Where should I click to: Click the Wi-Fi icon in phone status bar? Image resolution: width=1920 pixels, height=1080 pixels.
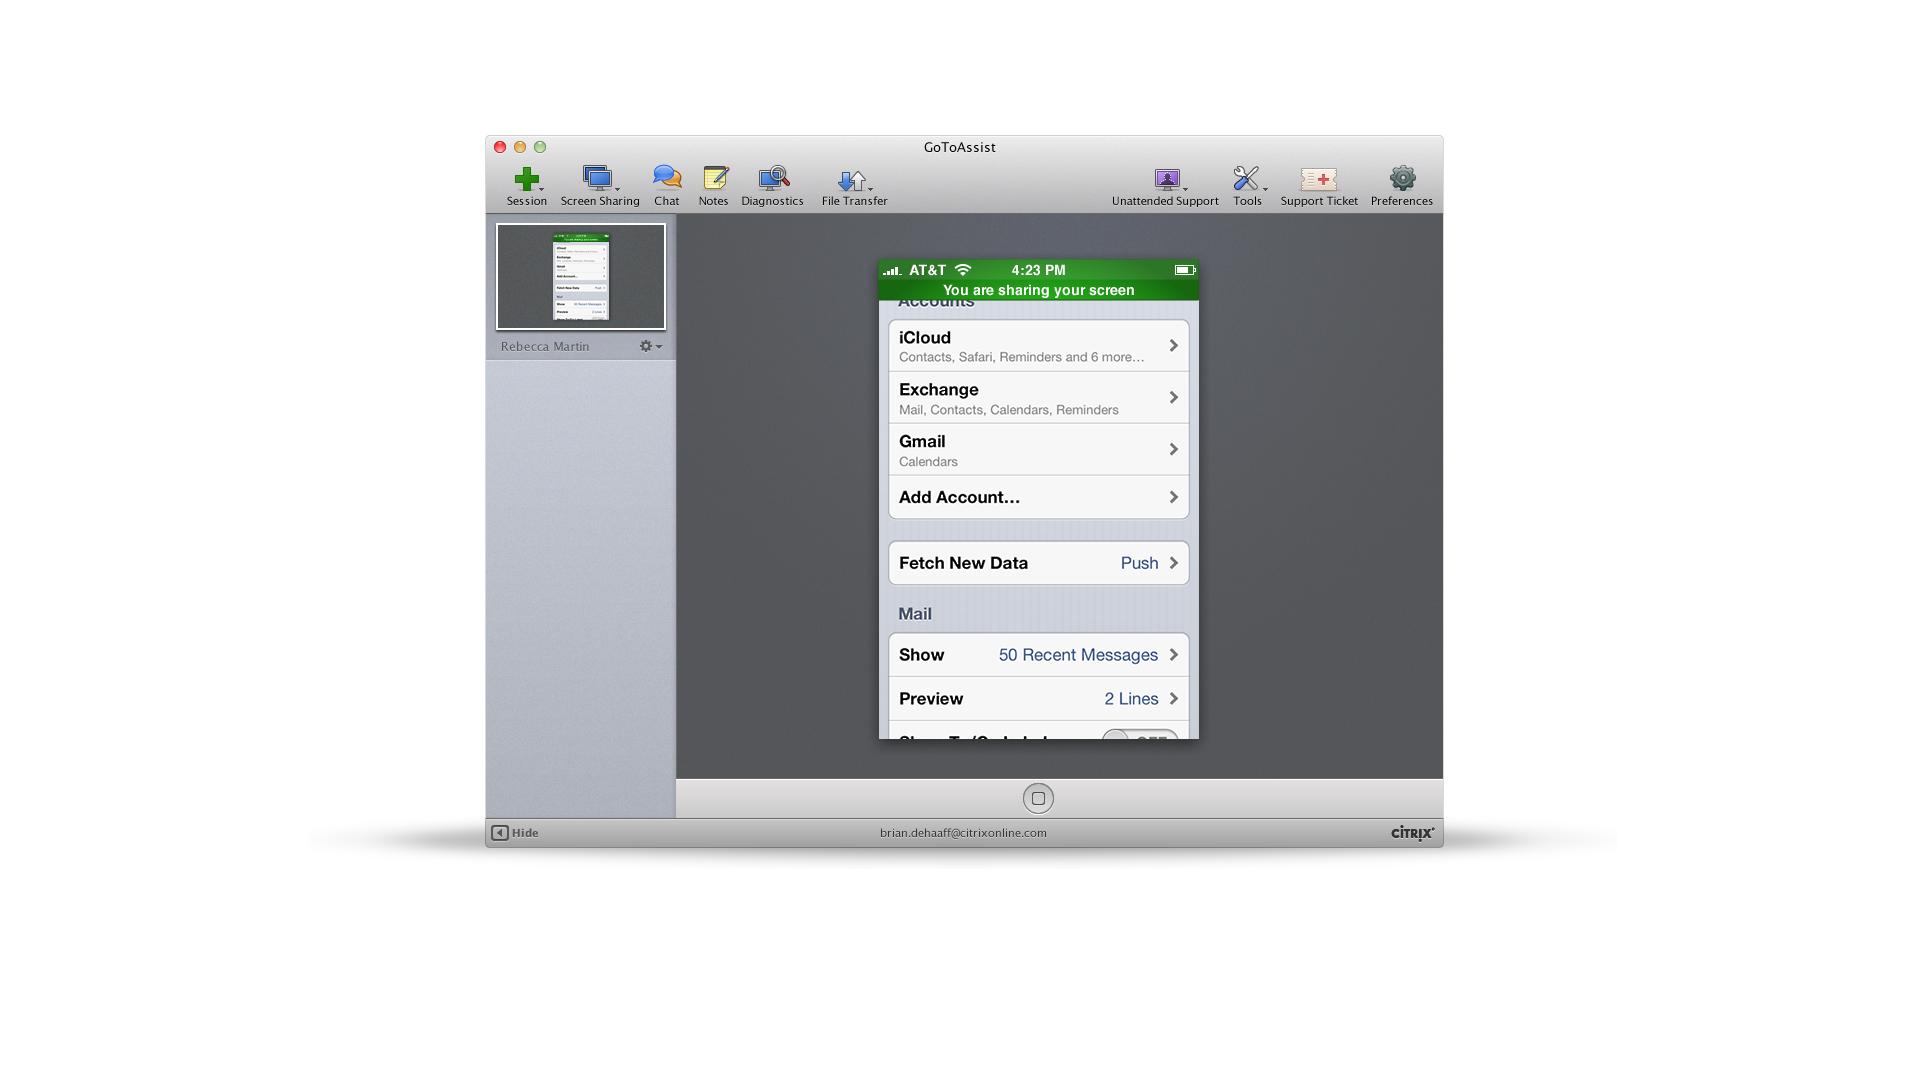tap(963, 270)
